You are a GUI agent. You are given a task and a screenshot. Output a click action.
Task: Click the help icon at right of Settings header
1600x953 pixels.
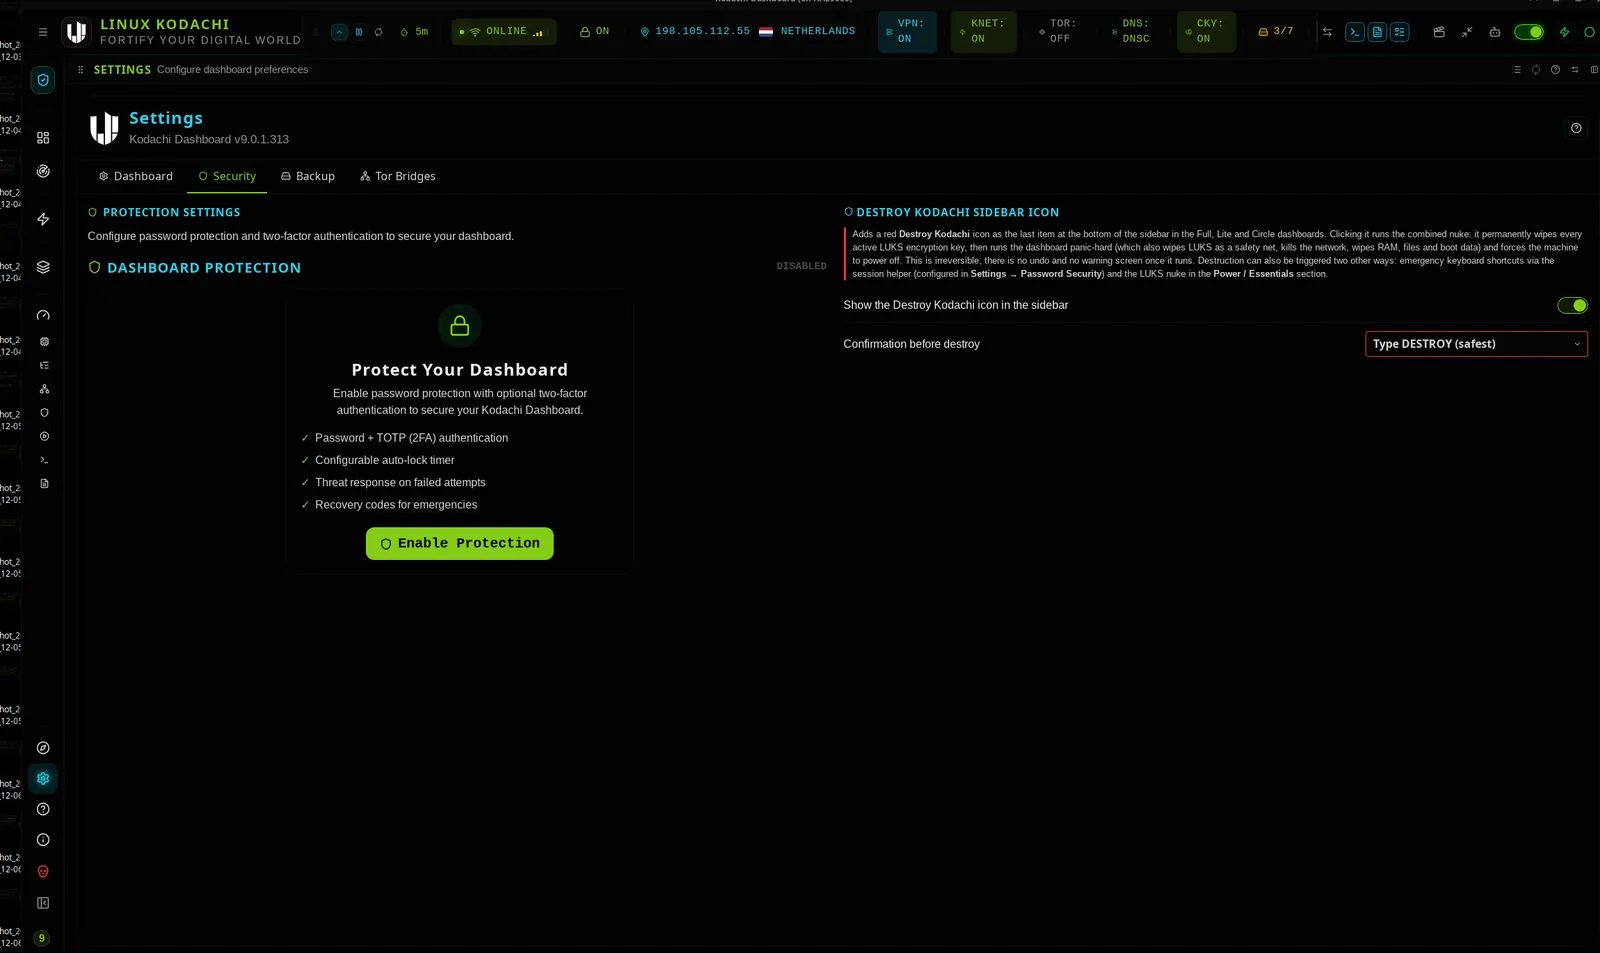[1576, 128]
